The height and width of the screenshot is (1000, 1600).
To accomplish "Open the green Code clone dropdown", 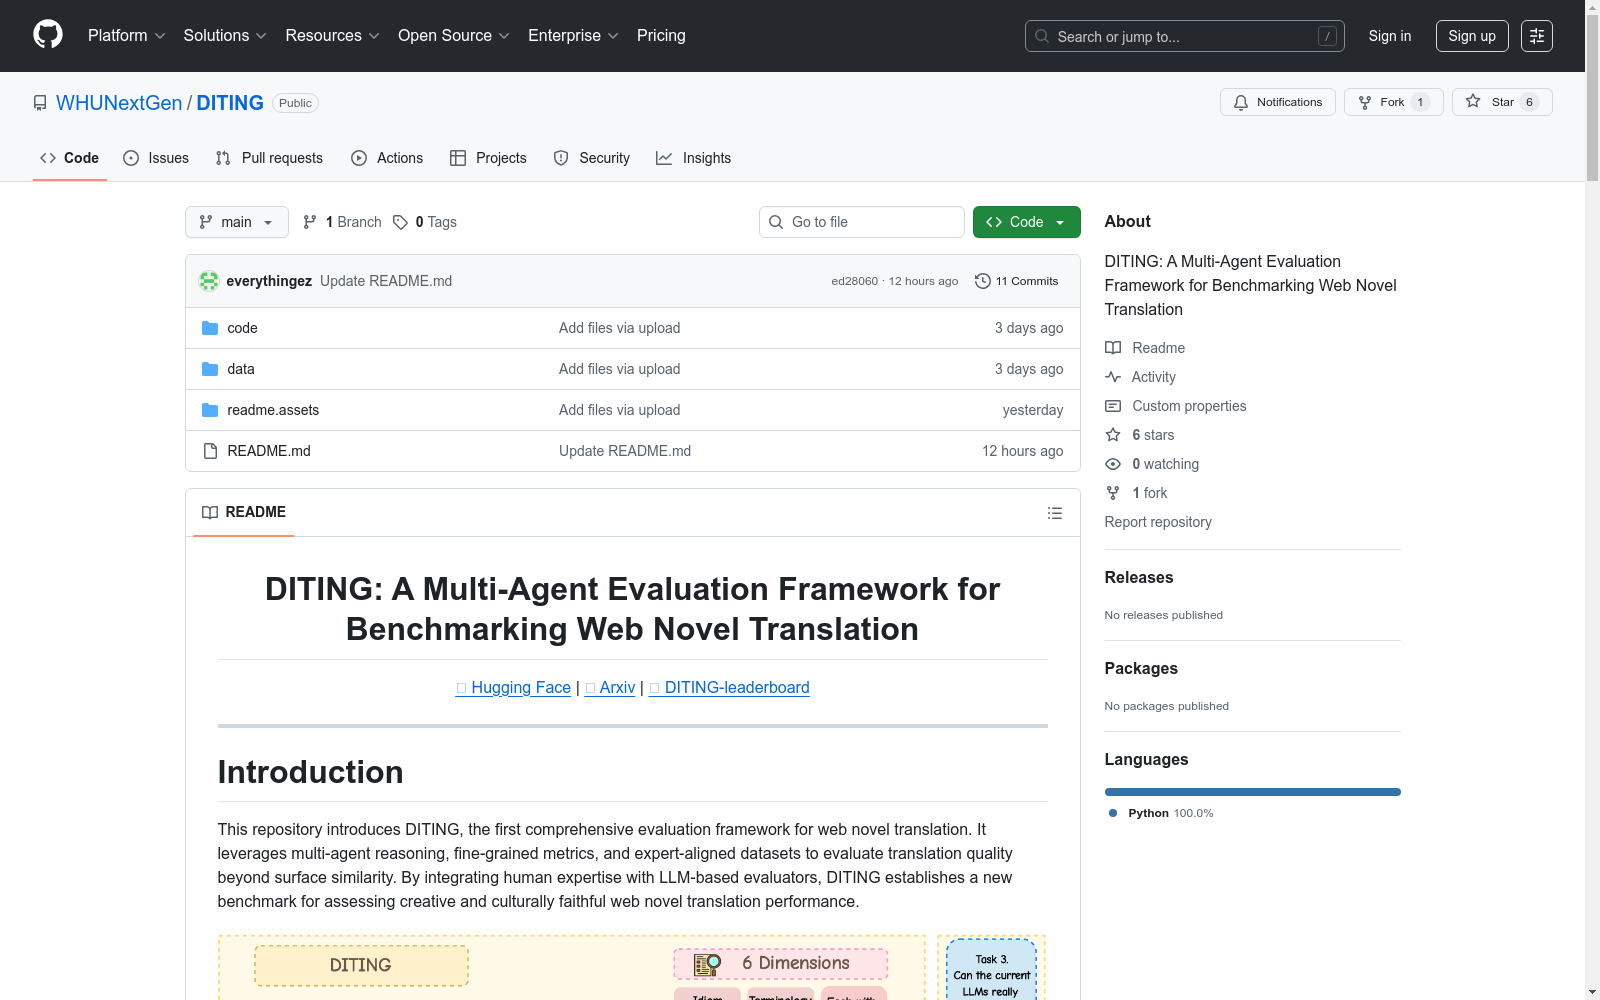I will 1026,222.
